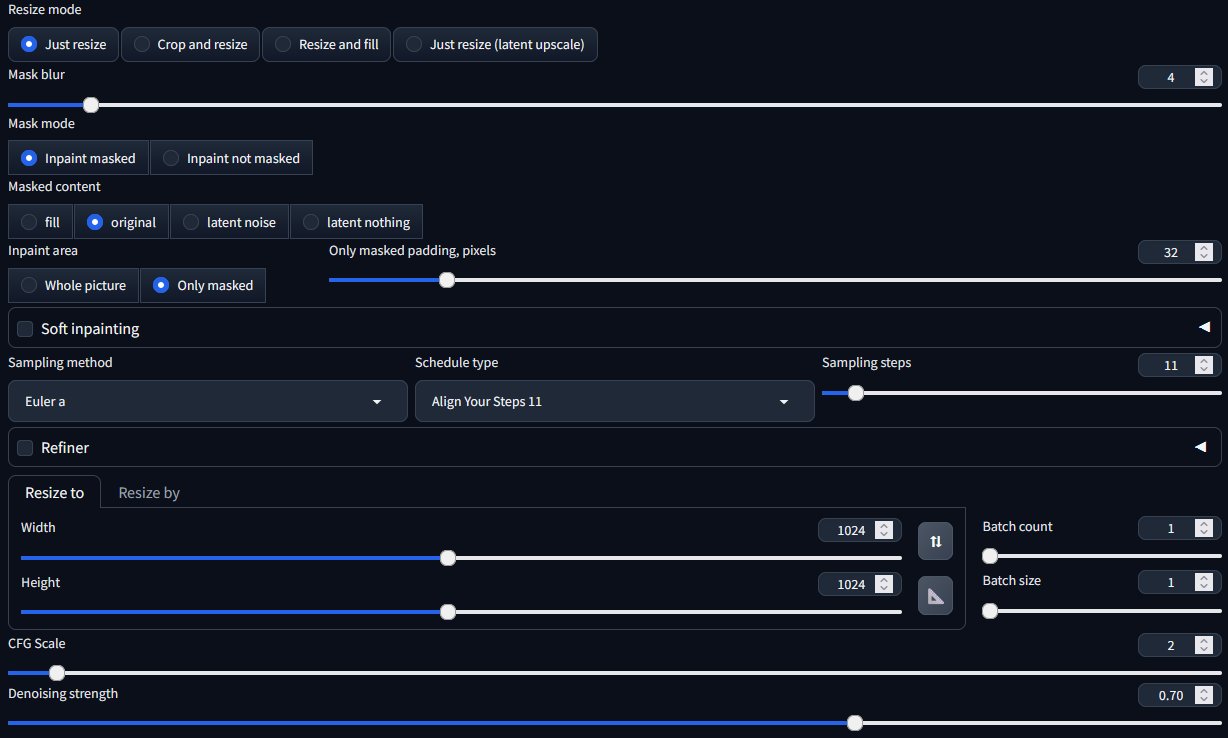Image resolution: width=1228 pixels, height=738 pixels.
Task: Open the Schedule type dropdown
Action: tap(615, 401)
